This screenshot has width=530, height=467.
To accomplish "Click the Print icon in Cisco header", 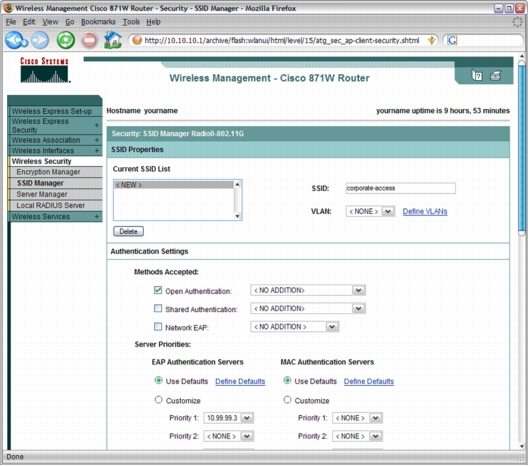I will click(496, 75).
